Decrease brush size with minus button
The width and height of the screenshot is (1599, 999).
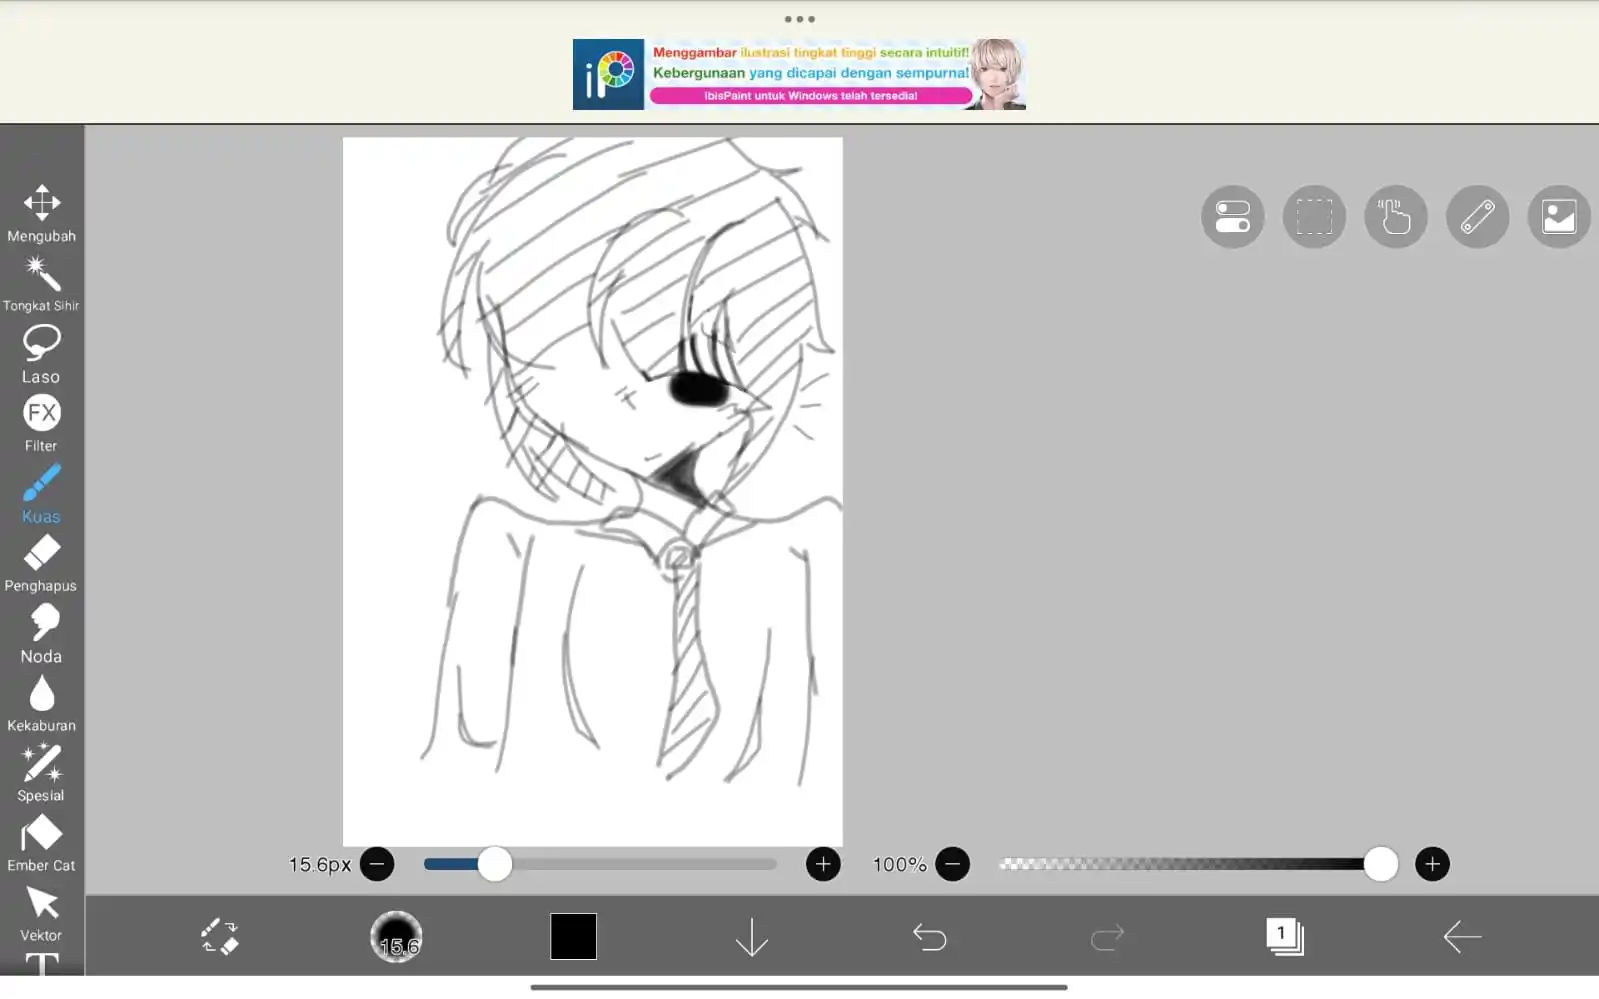(377, 864)
